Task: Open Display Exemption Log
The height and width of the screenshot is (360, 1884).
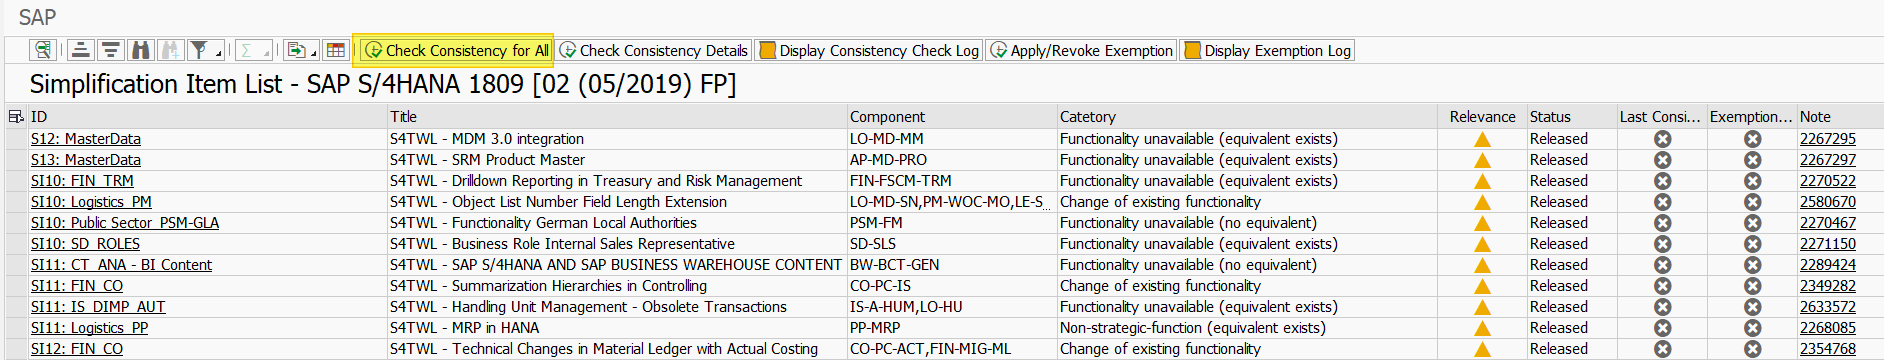Action: point(1267,50)
